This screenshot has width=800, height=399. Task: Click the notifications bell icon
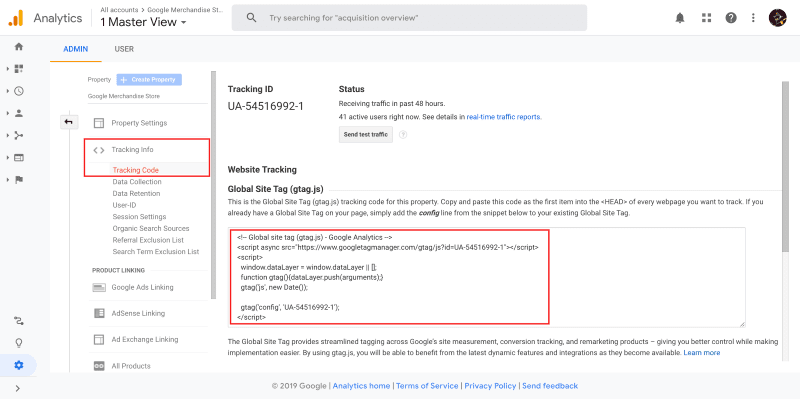(680, 18)
